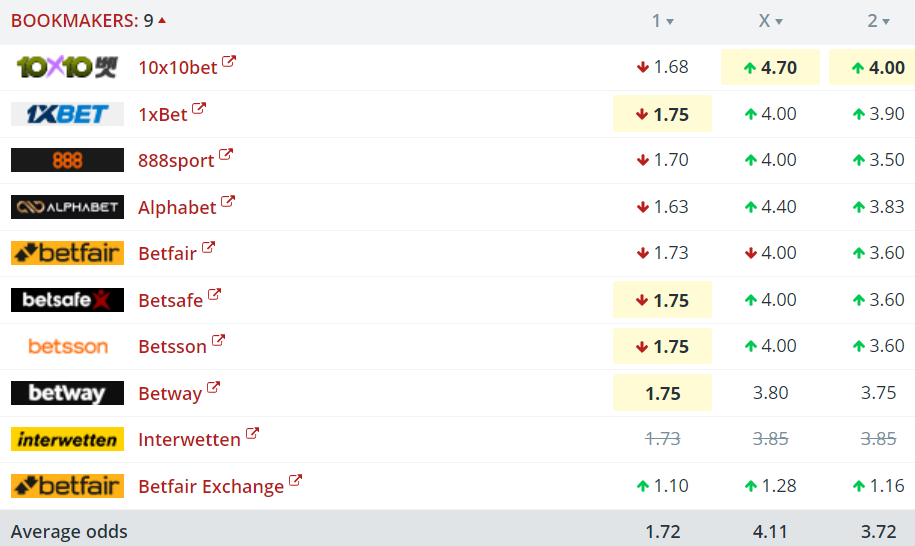Click the Betway logo icon
The image size is (915, 546).
(67, 393)
